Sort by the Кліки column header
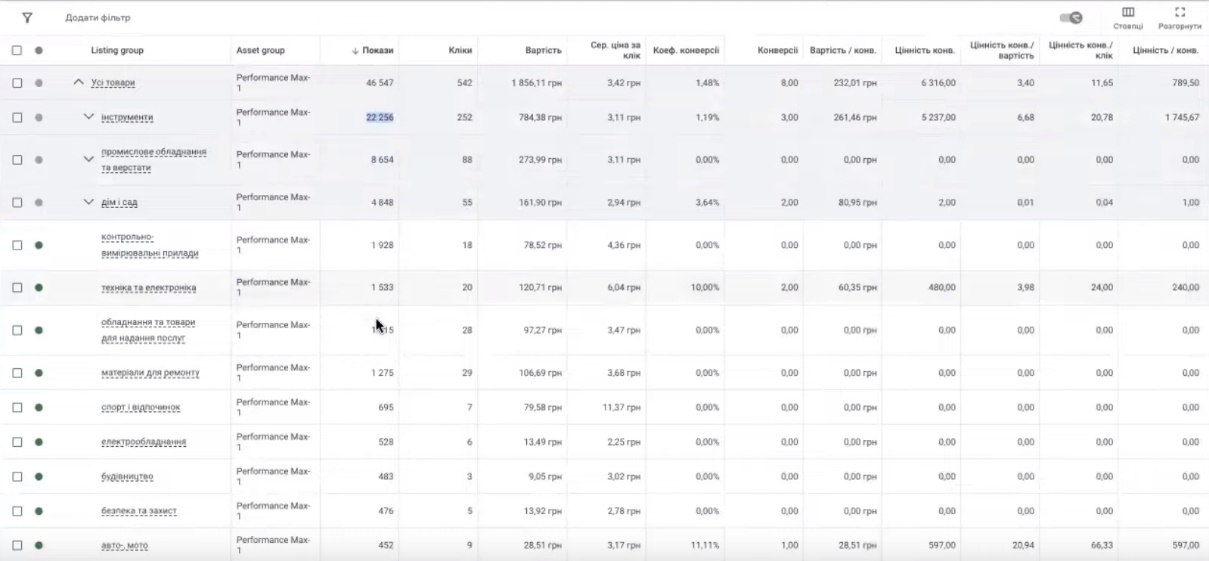Image resolution: width=1209 pixels, height=561 pixels. 460,50
